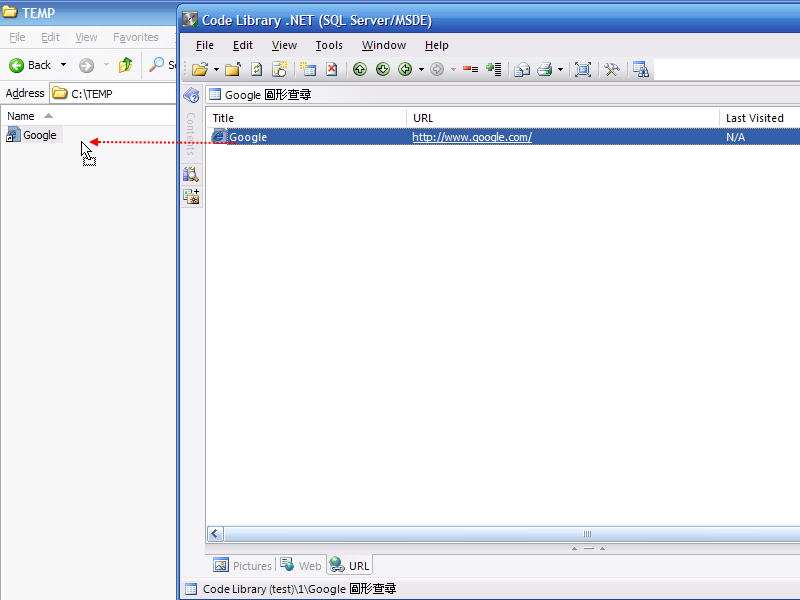Image resolution: width=800 pixels, height=600 pixels.
Task: Open the Print dropdown arrow
Action: click(x=560, y=69)
